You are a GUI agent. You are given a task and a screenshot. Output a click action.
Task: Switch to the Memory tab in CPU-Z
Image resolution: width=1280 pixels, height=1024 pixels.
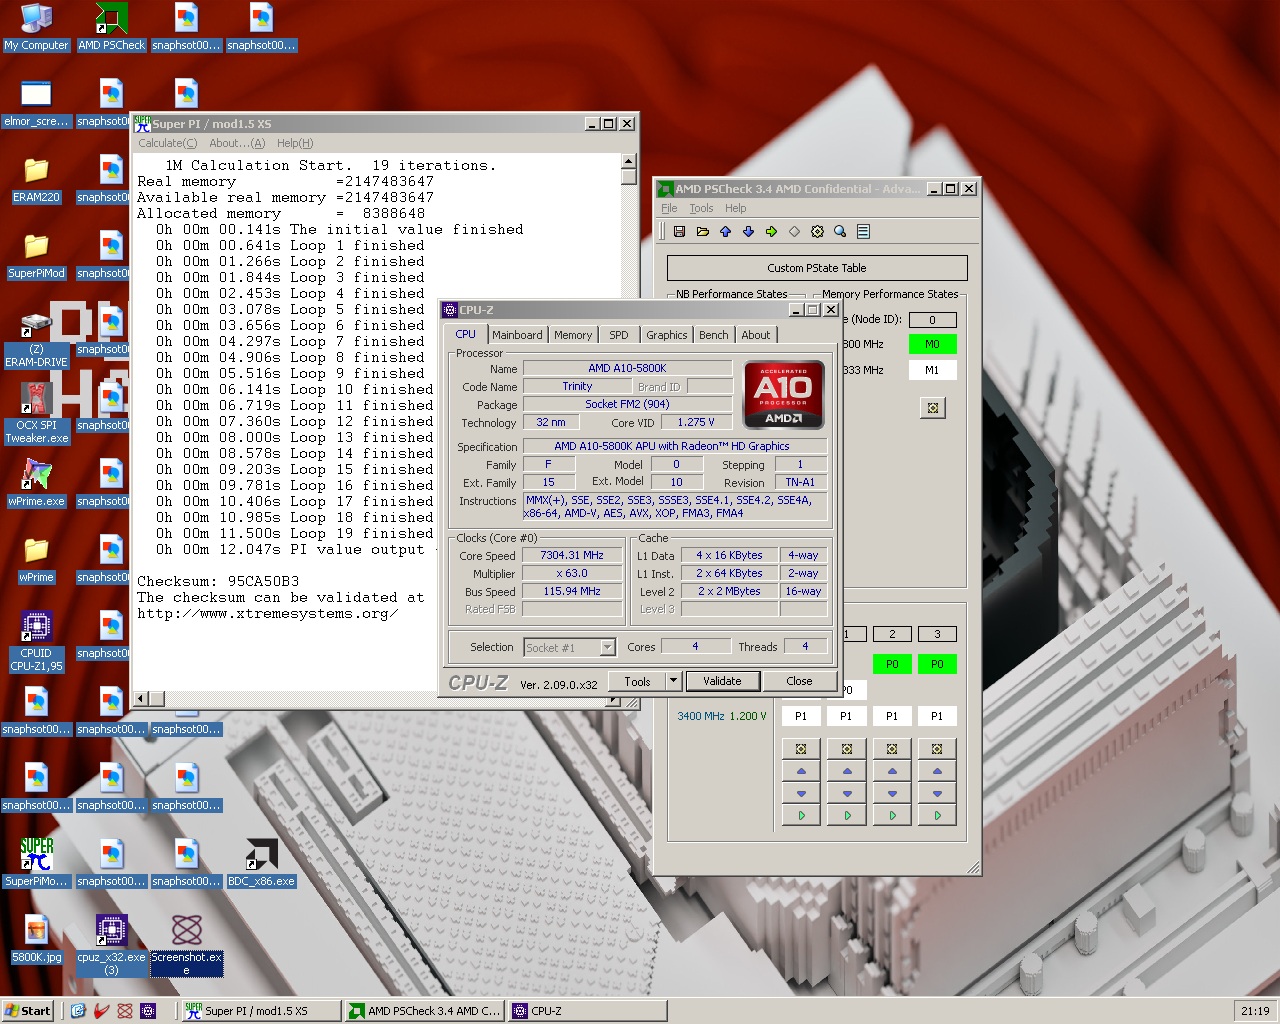coord(573,335)
